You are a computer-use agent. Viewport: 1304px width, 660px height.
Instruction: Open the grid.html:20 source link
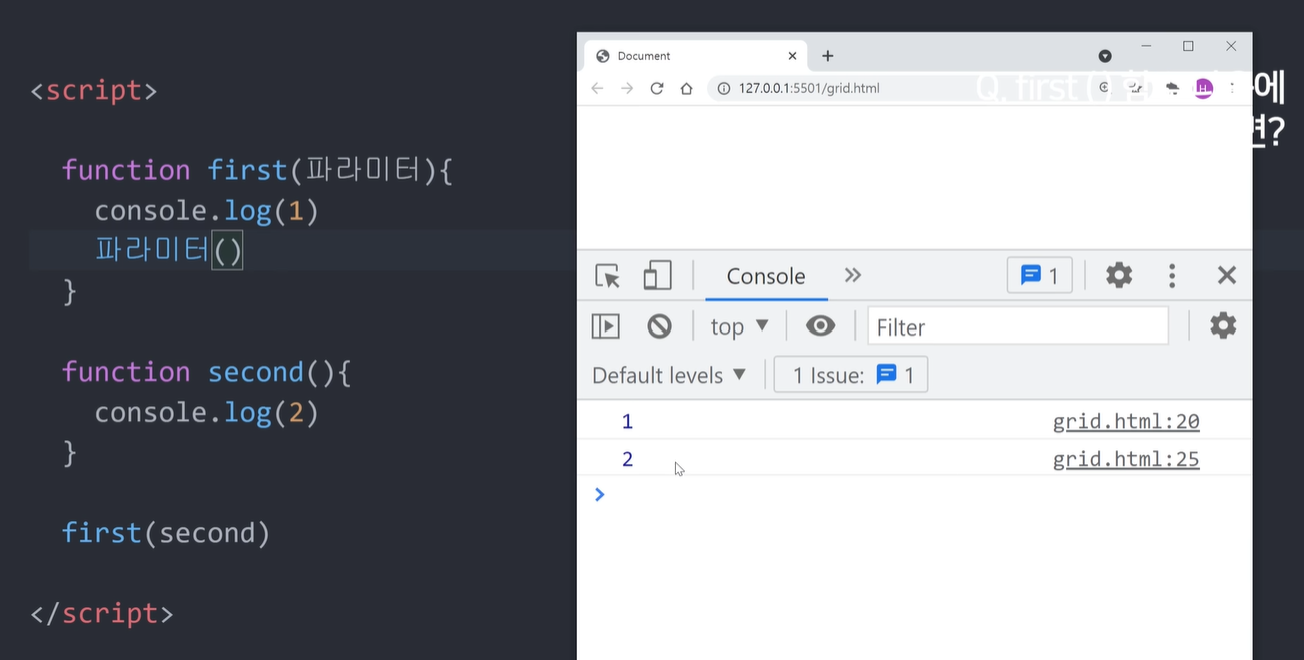pyautogui.click(x=1126, y=422)
